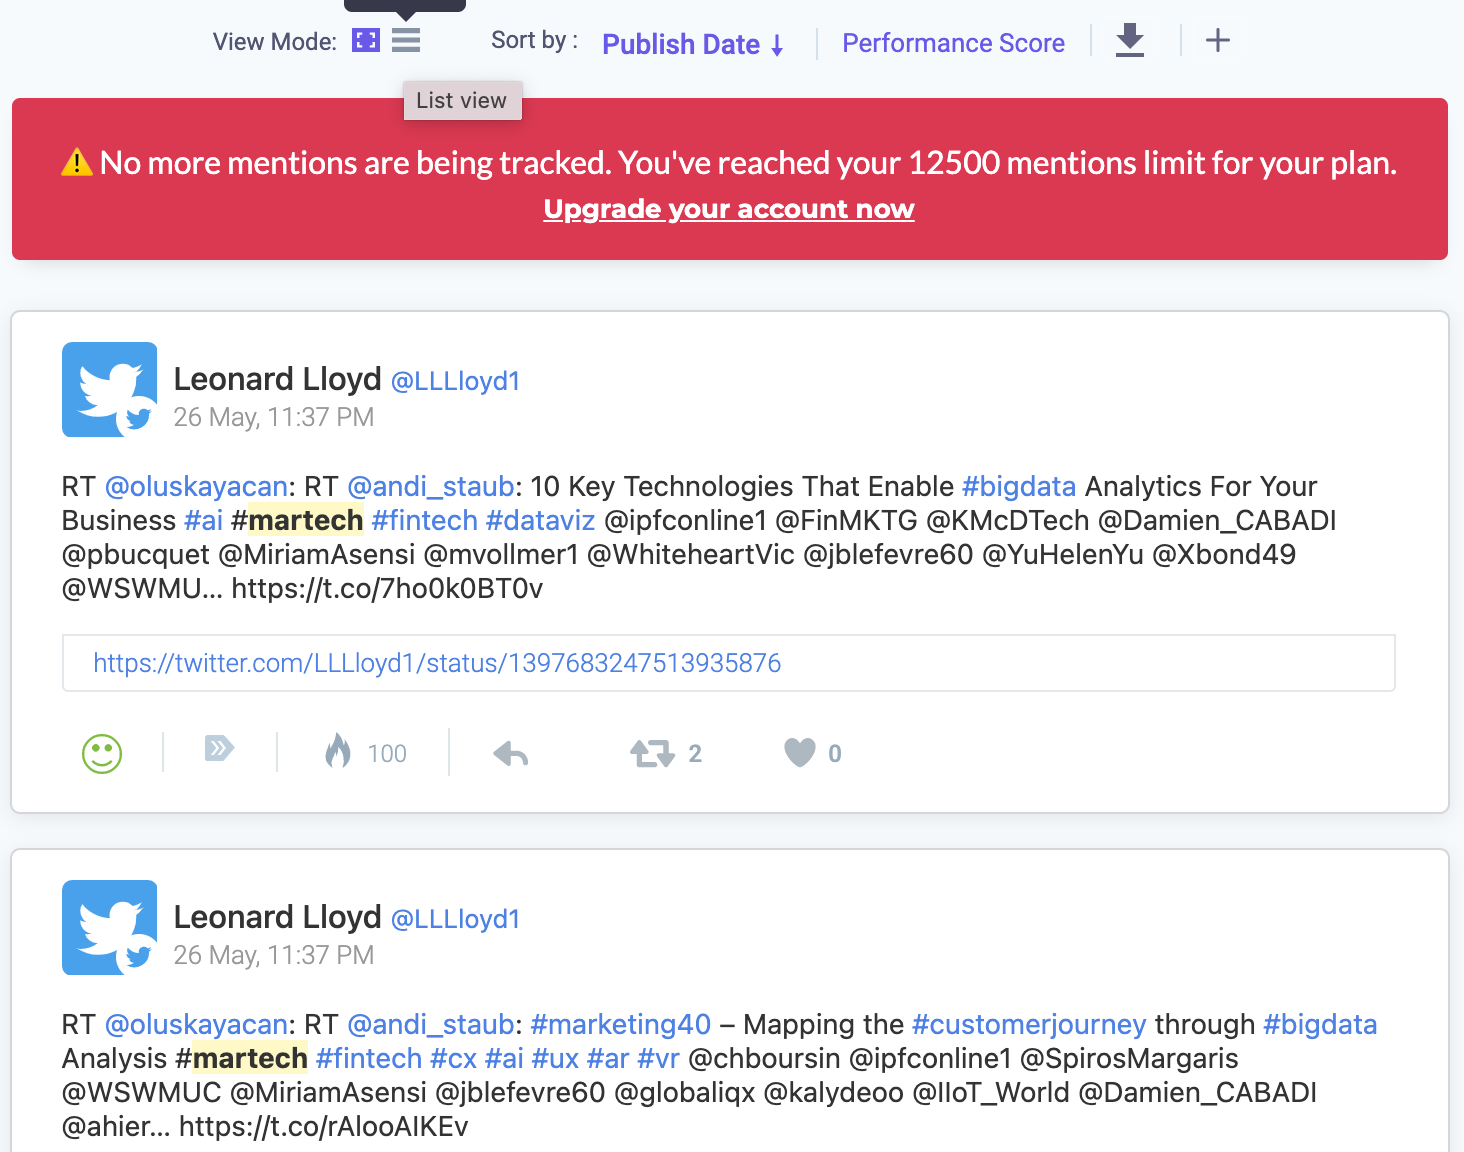Sort mentions by Publish Date
The height and width of the screenshot is (1152, 1464).
tap(692, 44)
